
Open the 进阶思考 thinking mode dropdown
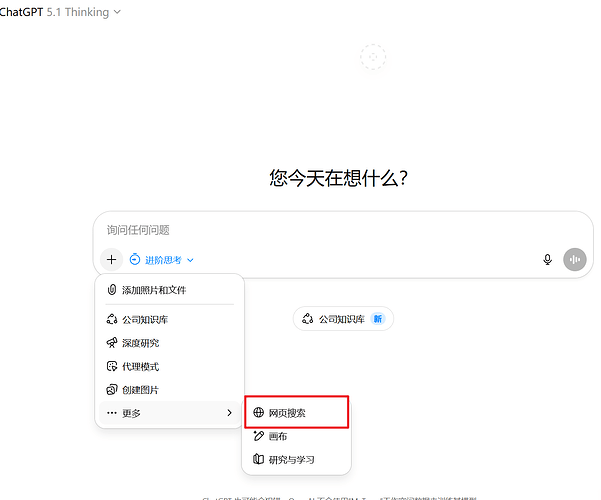coord(162,260)
